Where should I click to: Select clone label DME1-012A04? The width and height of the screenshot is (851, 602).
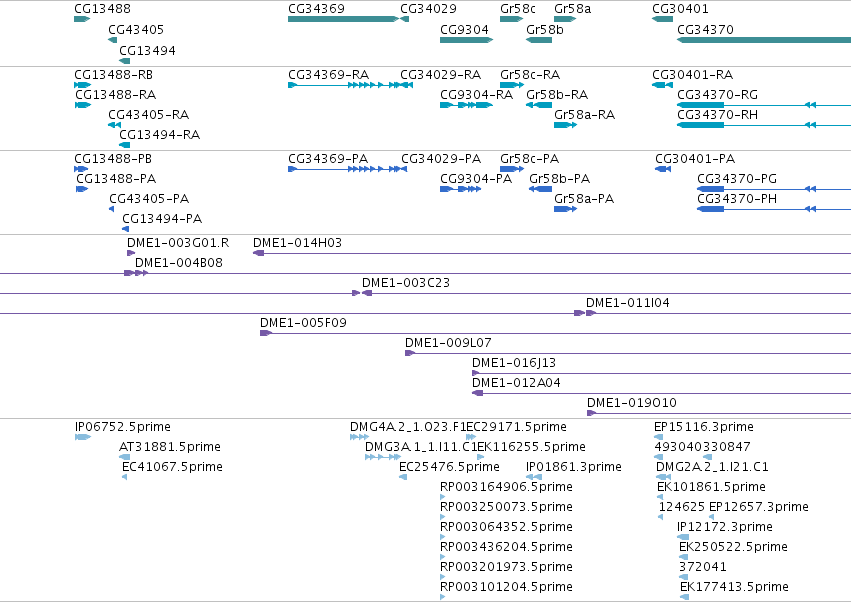click(x=516, y=383)
